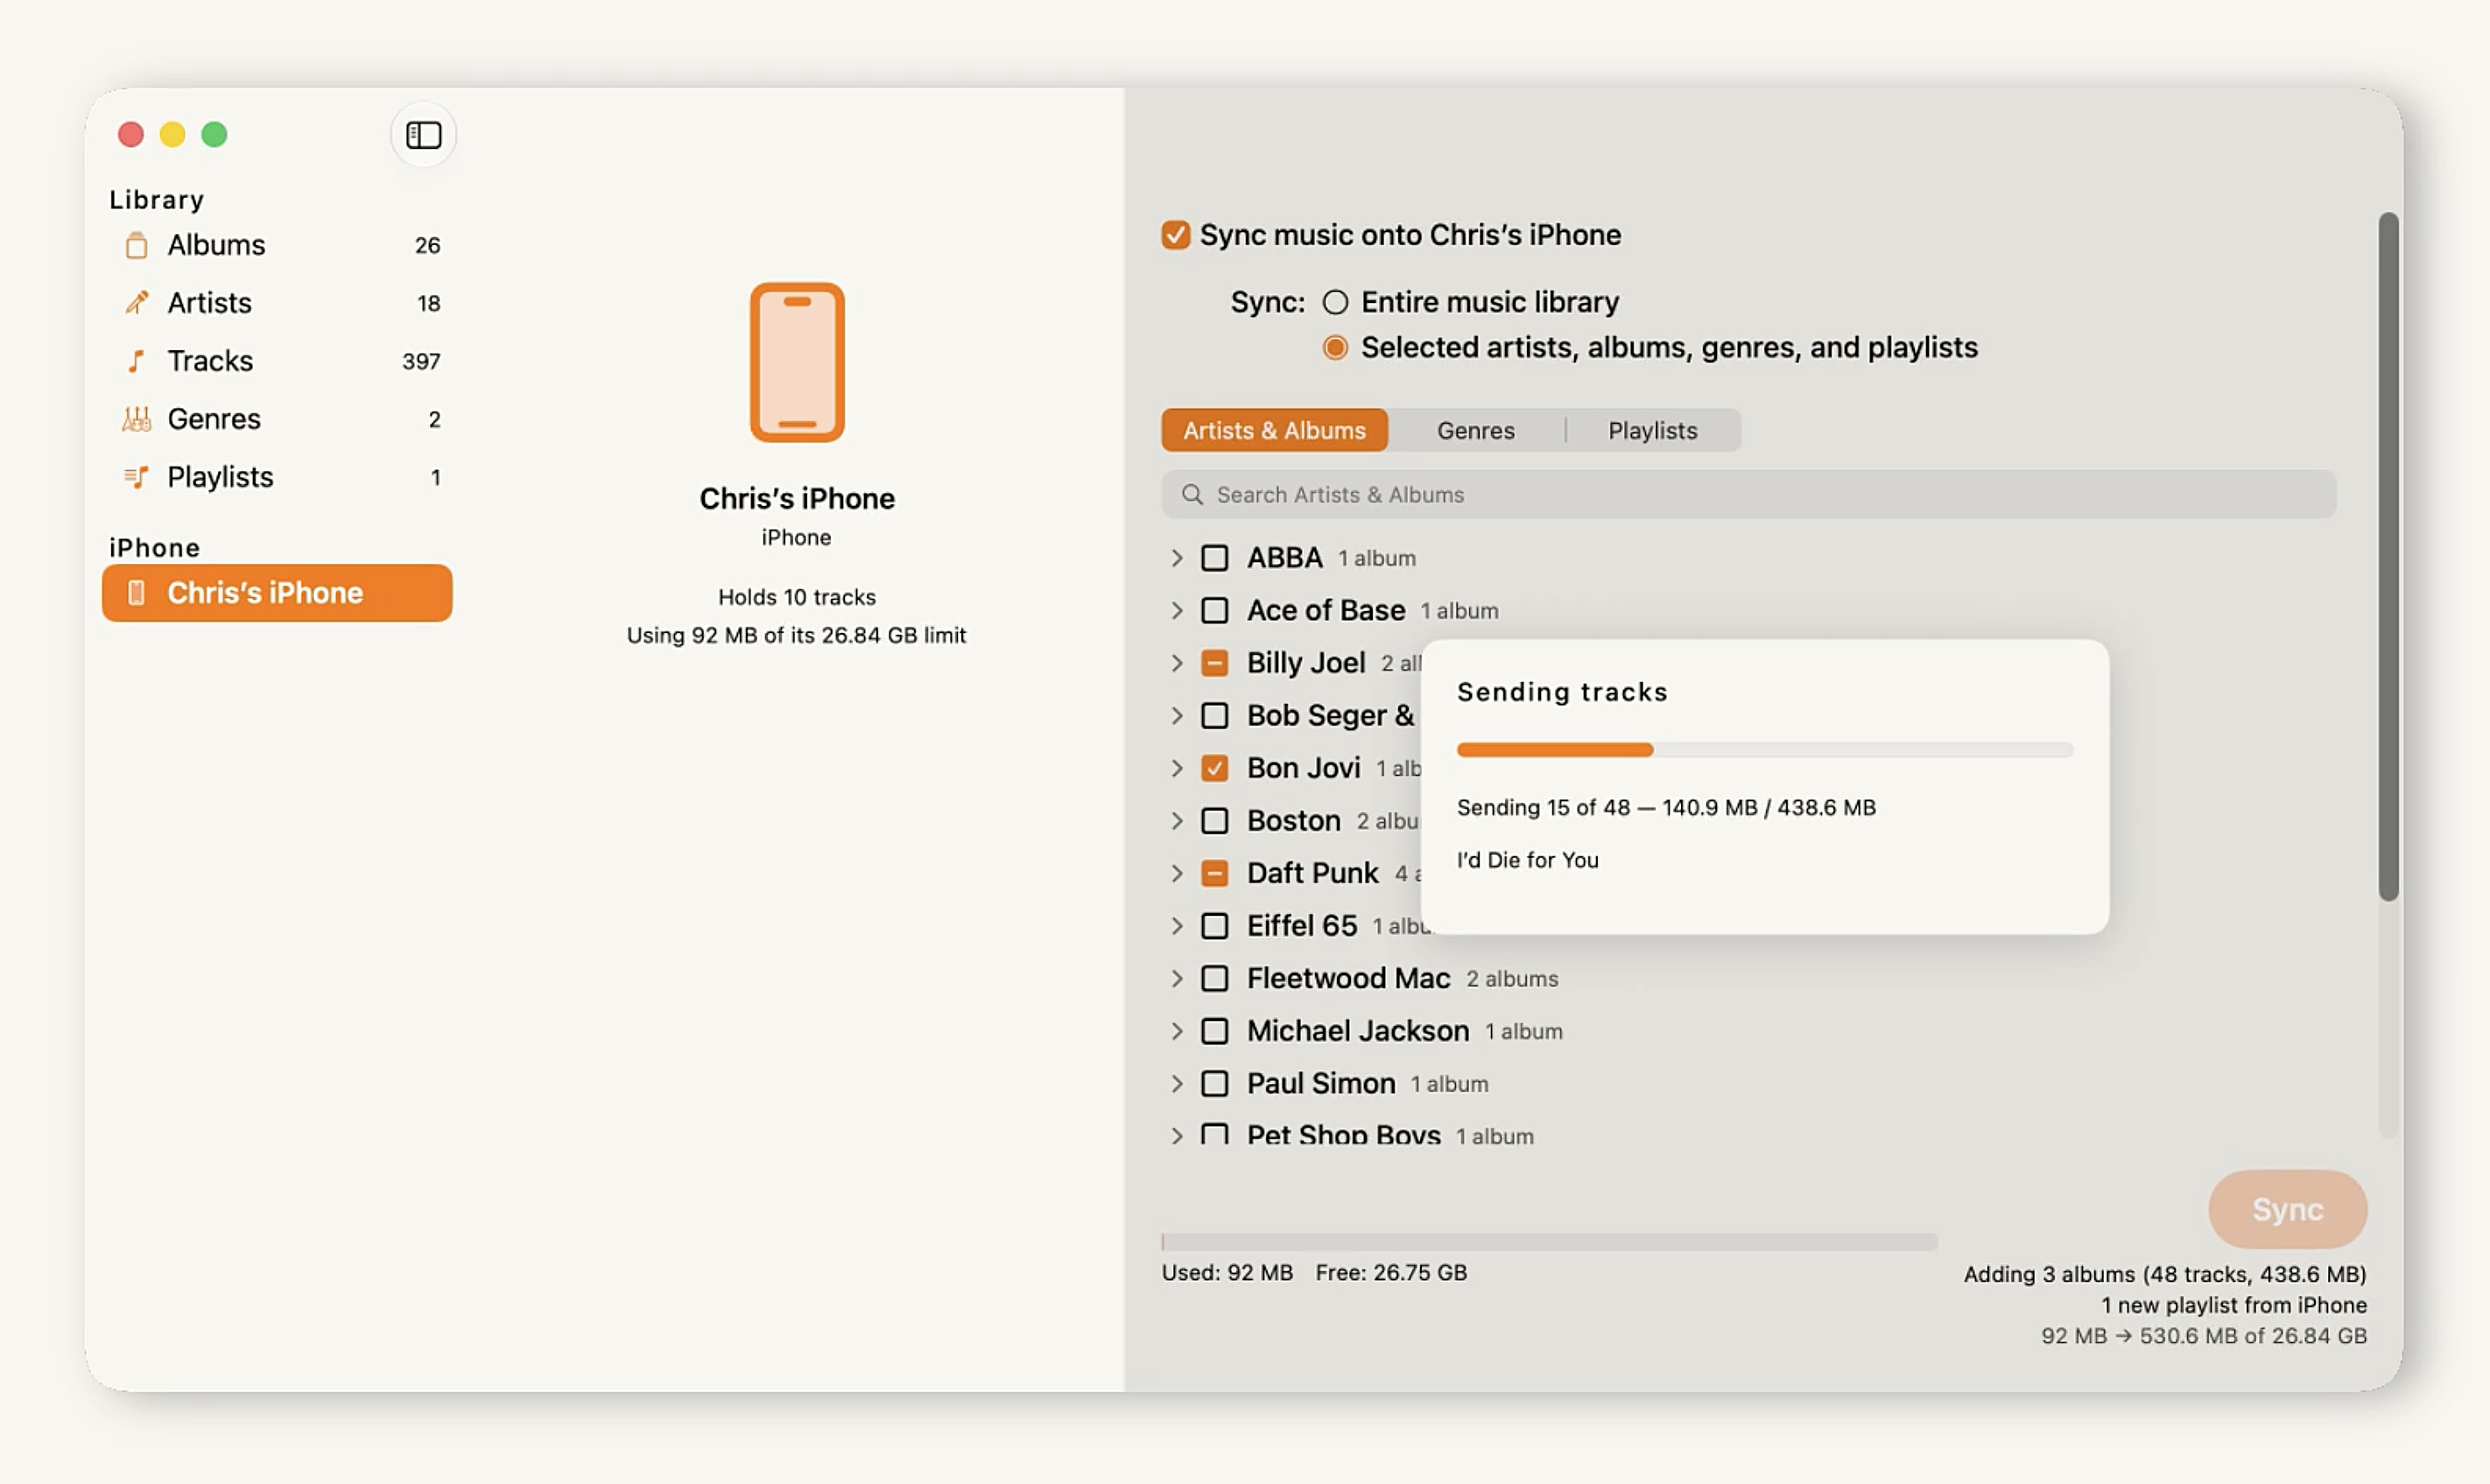
Task: Open Tracks in the Library sidebar
Action: pyautogui.click(x=278, y=361)
